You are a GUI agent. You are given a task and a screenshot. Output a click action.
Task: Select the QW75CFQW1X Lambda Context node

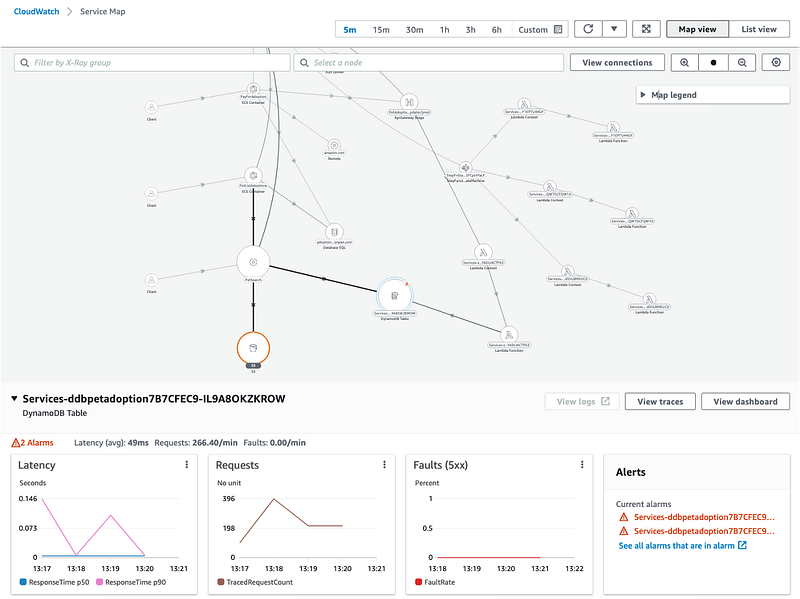(x=549, y=187)
